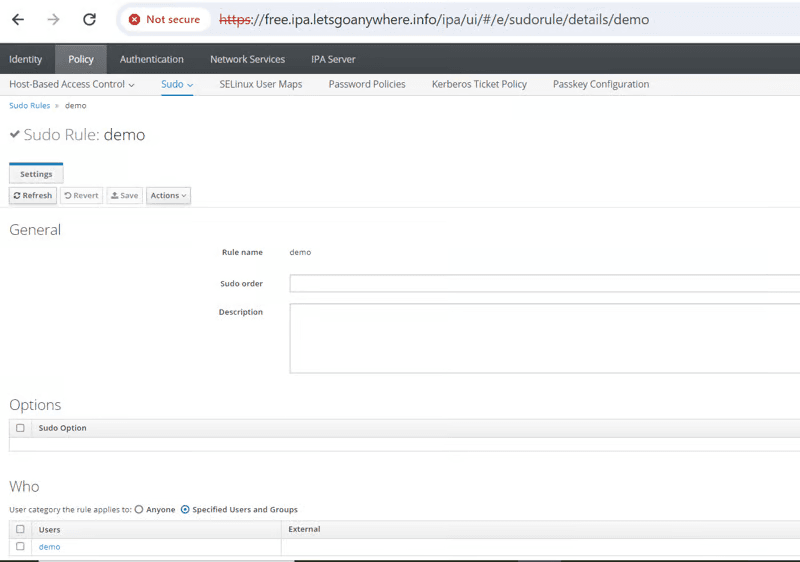Expand the Sudo submenu dropdown
Image resolution: width=800 pixels, height=562 pixels.
click(177, 85)
